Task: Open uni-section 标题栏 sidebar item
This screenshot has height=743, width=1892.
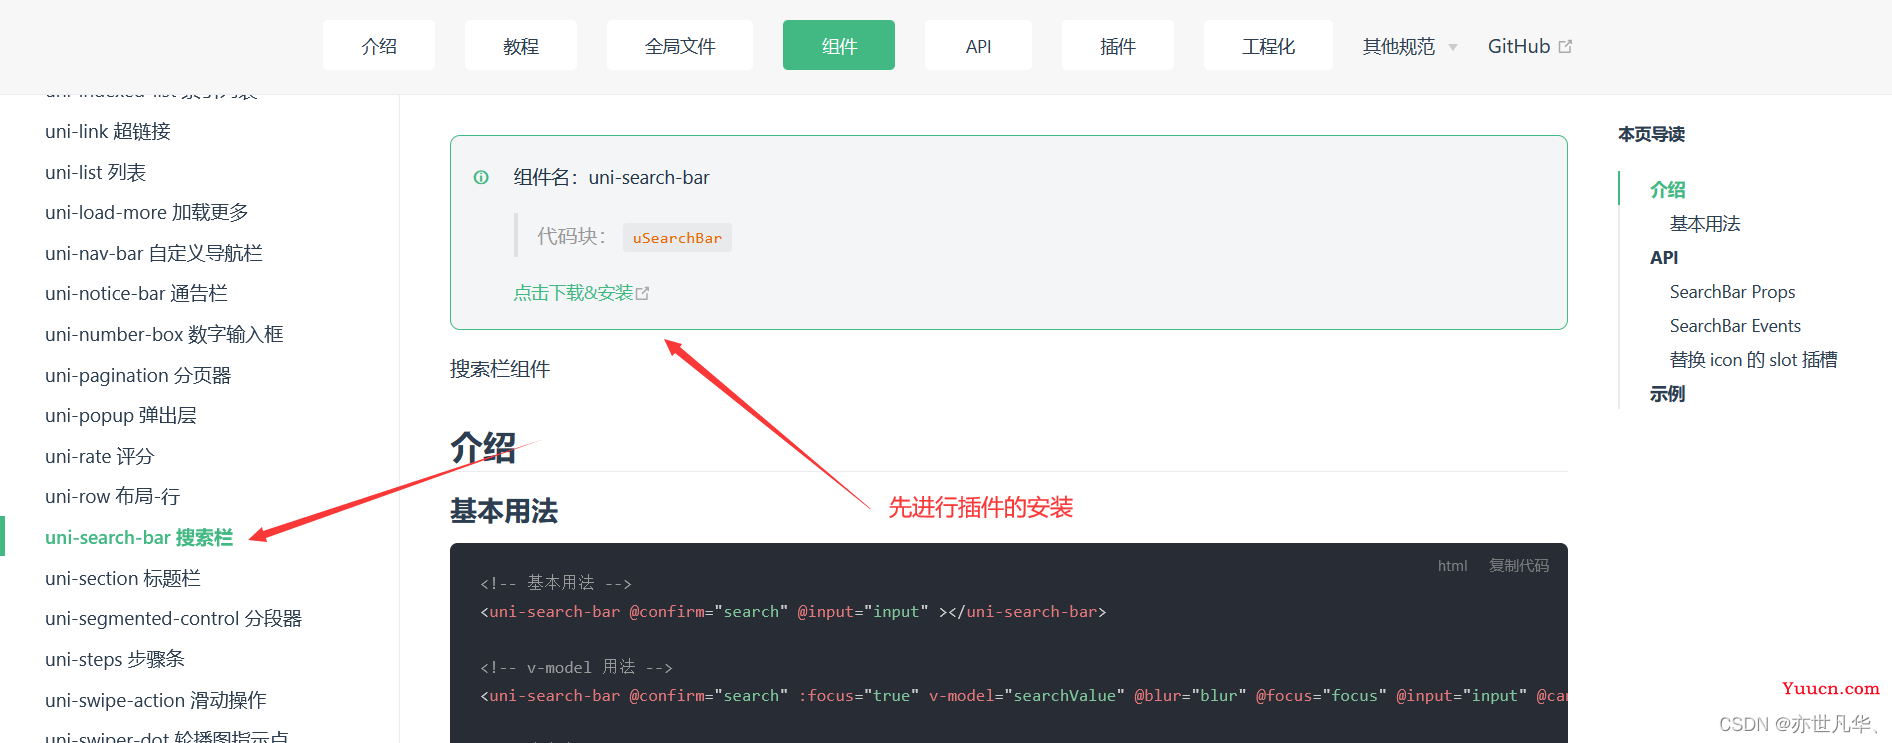Action: coord(123,578)
